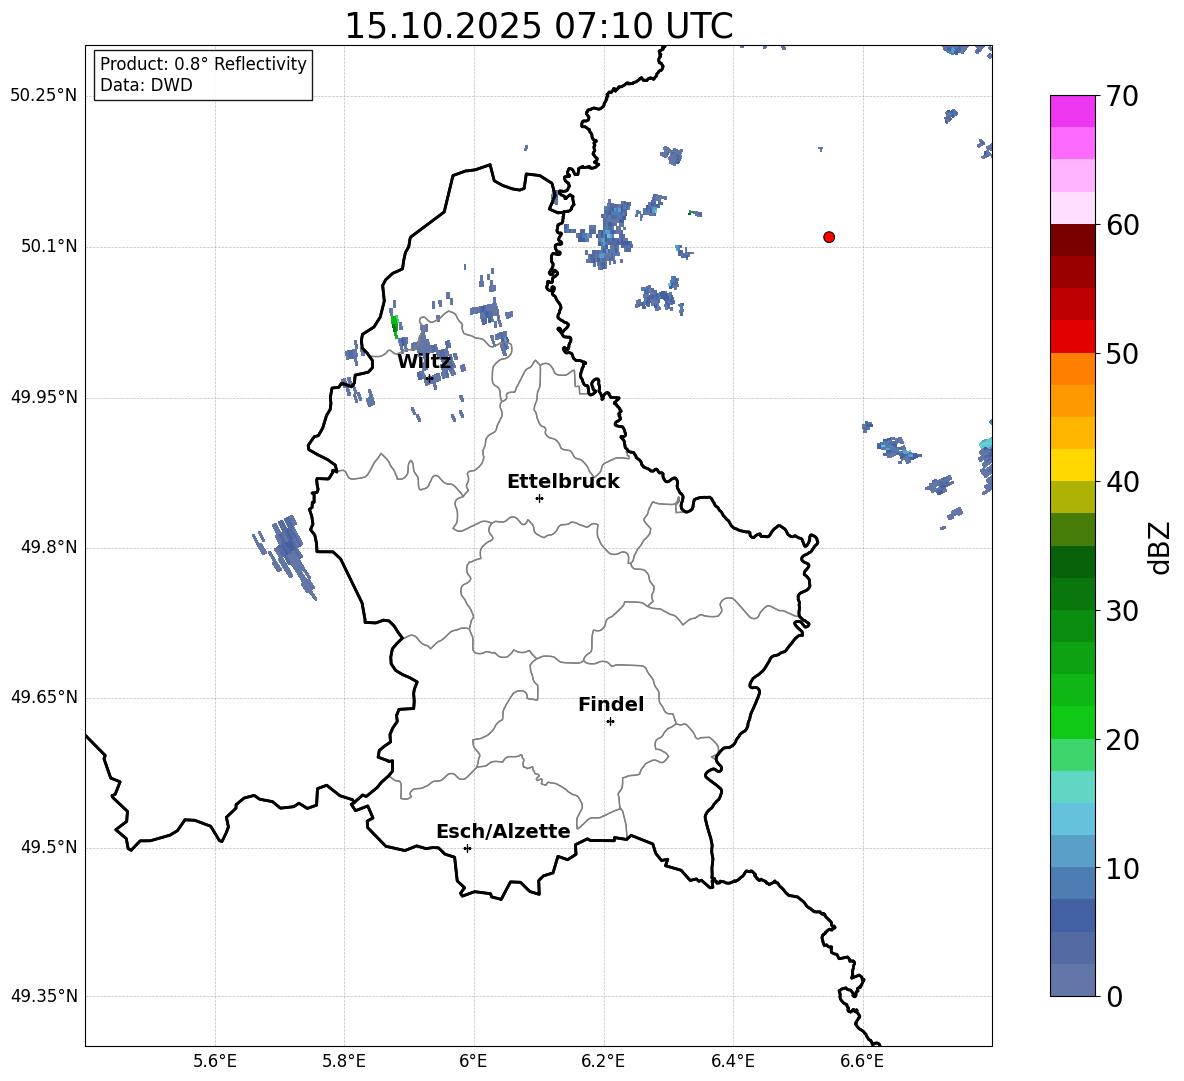This screenshot has height=1081, width=1184.
Task: Click the 6.2°E longitude label
Action: 603,1061
